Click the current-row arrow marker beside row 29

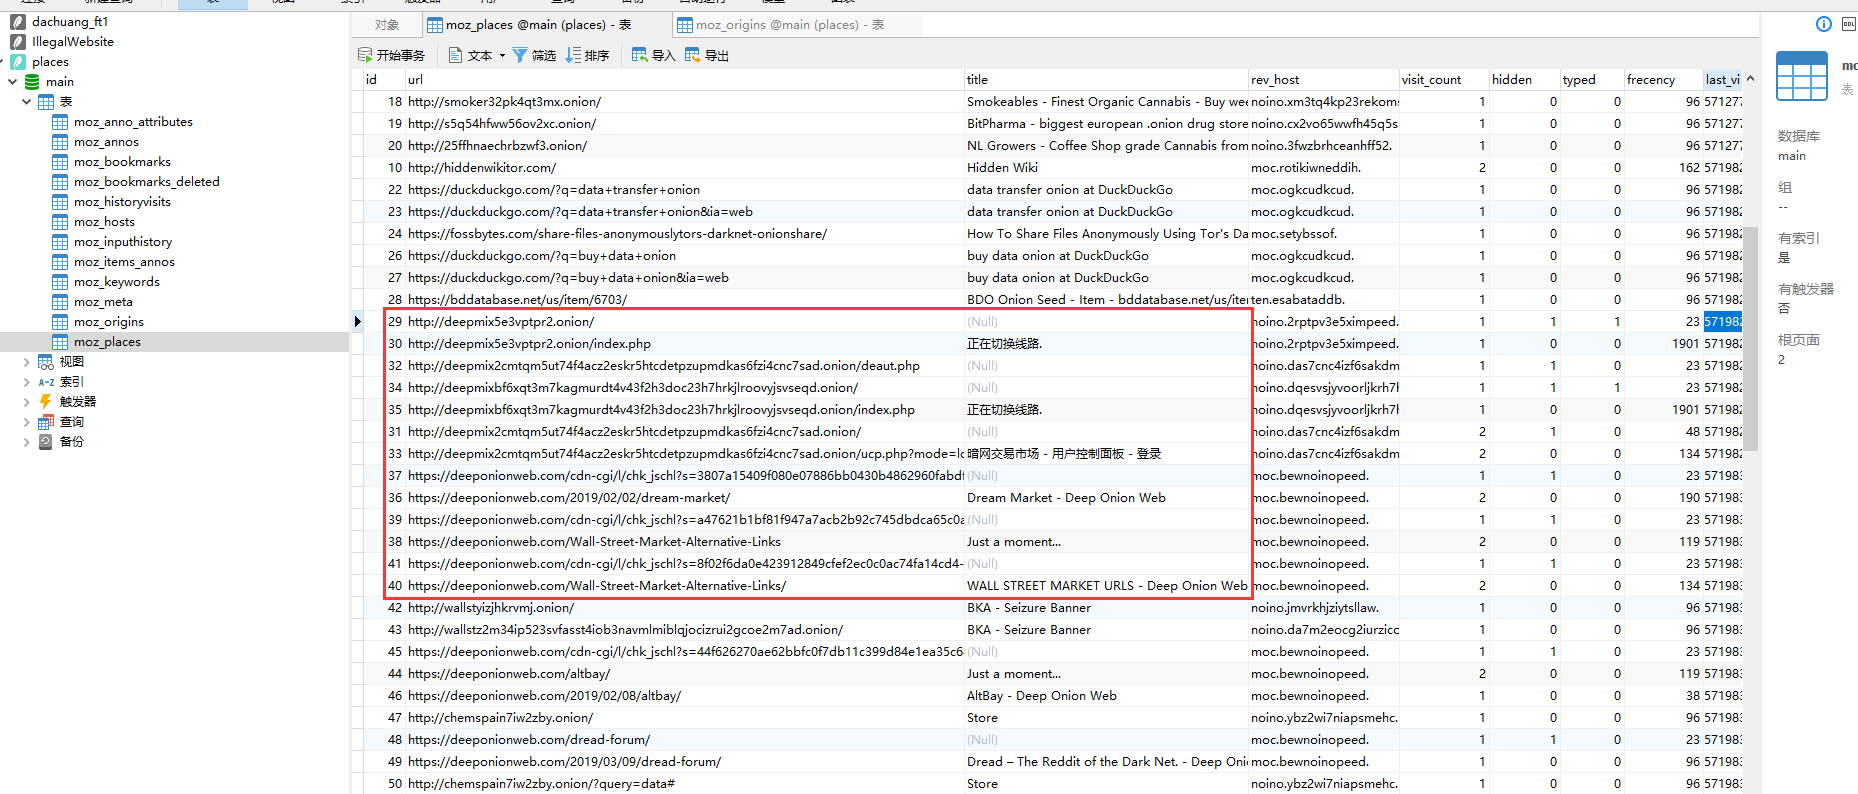coord(357,321)
